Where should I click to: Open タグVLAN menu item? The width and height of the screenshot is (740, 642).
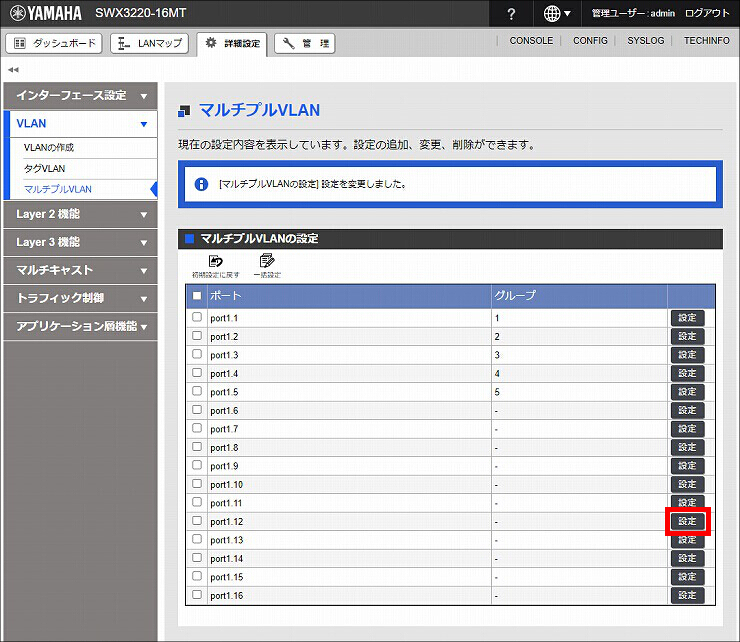44,169
